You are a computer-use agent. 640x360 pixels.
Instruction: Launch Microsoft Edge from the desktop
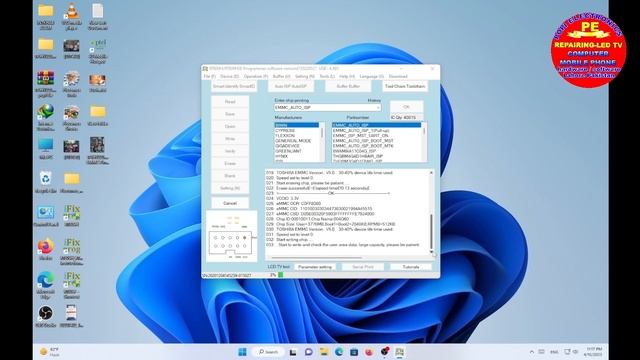pyautogui.click(x=45, y=285)
